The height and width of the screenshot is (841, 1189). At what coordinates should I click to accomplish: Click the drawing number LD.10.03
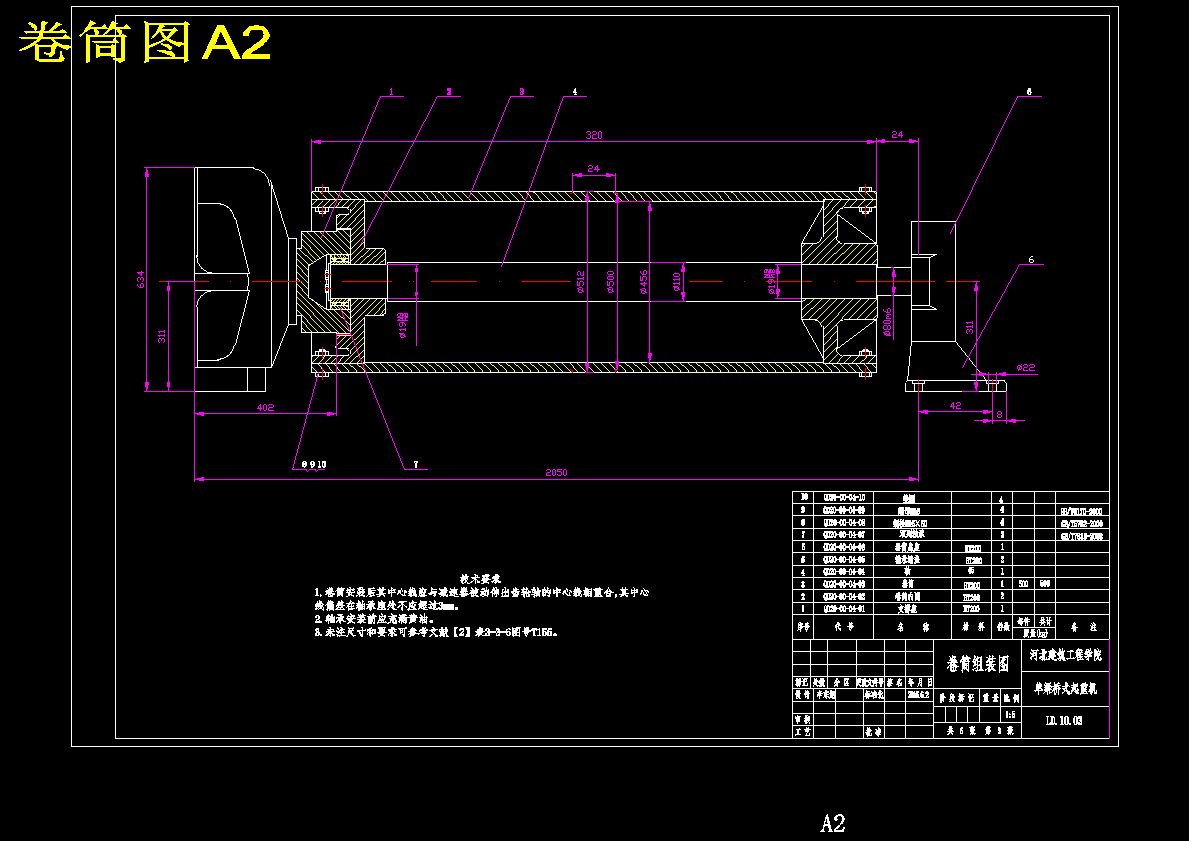pyautogui.click(x=1064, y=720)
